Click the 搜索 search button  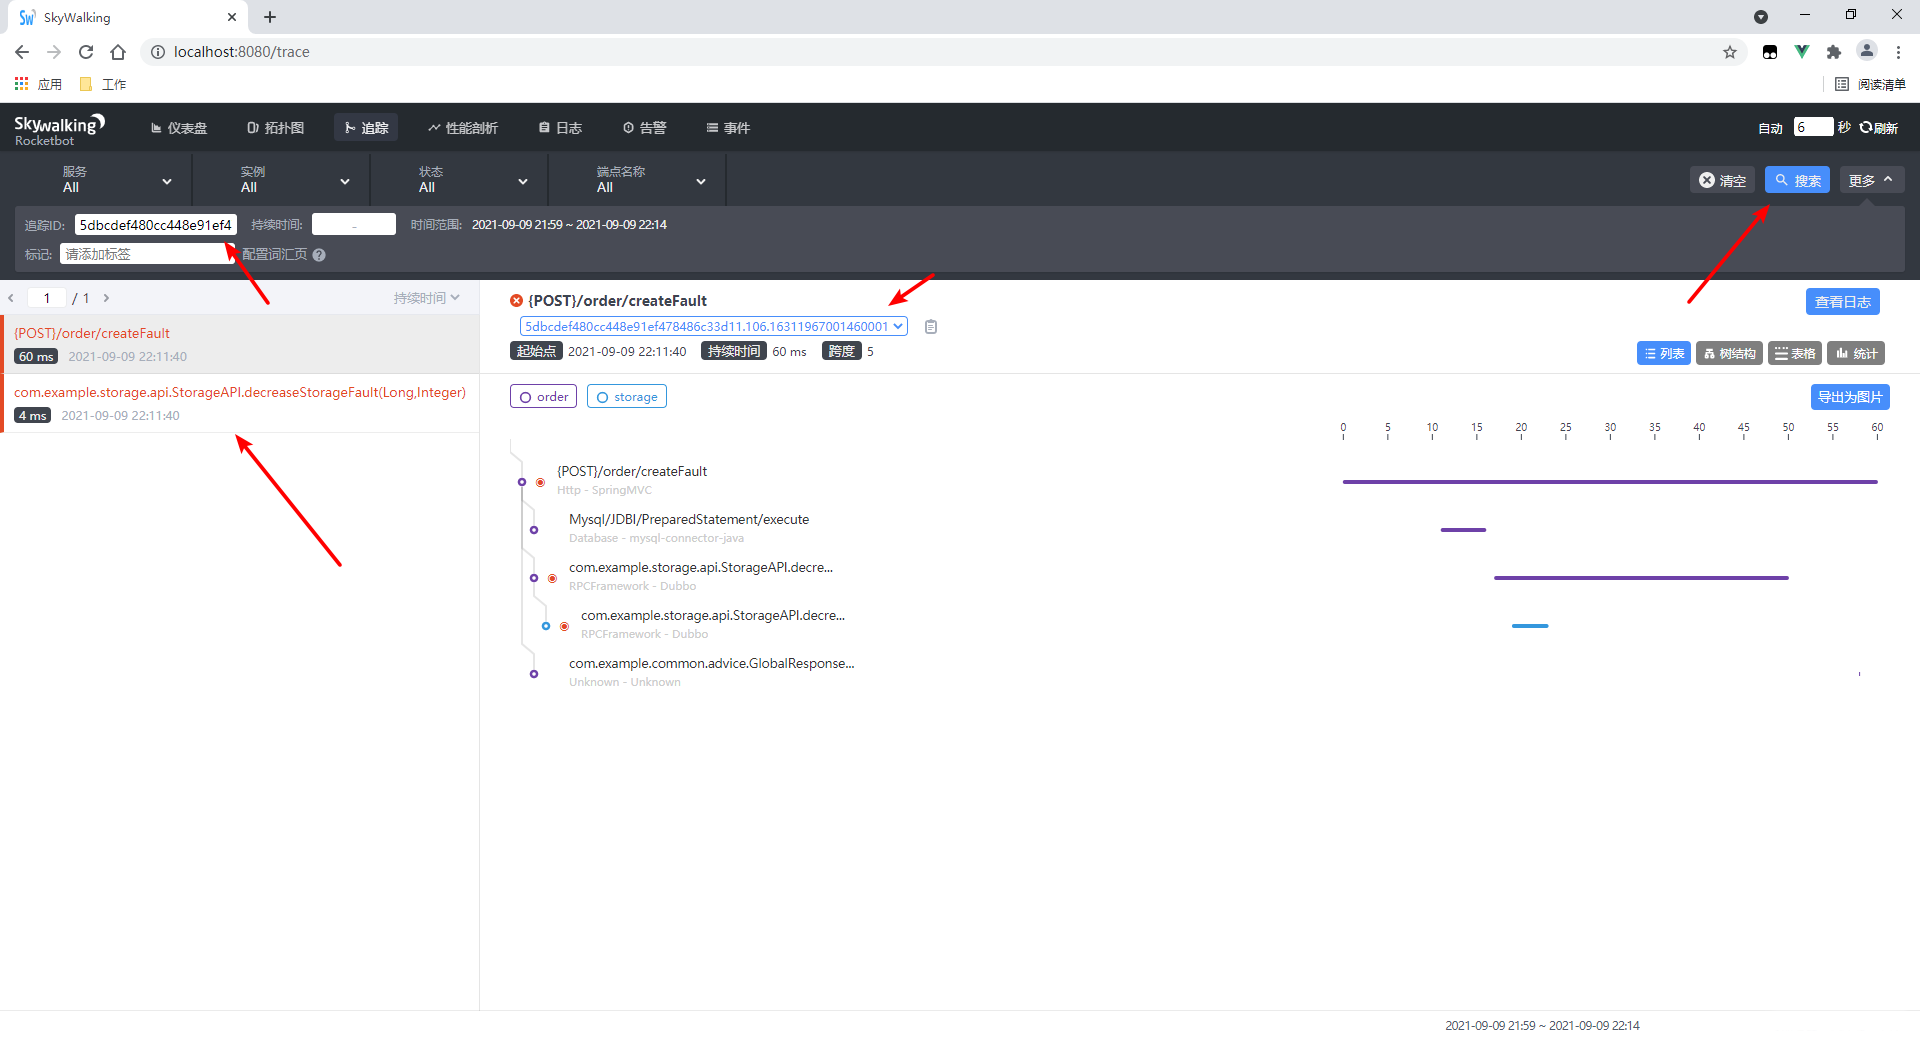(x=1797, y=180)
